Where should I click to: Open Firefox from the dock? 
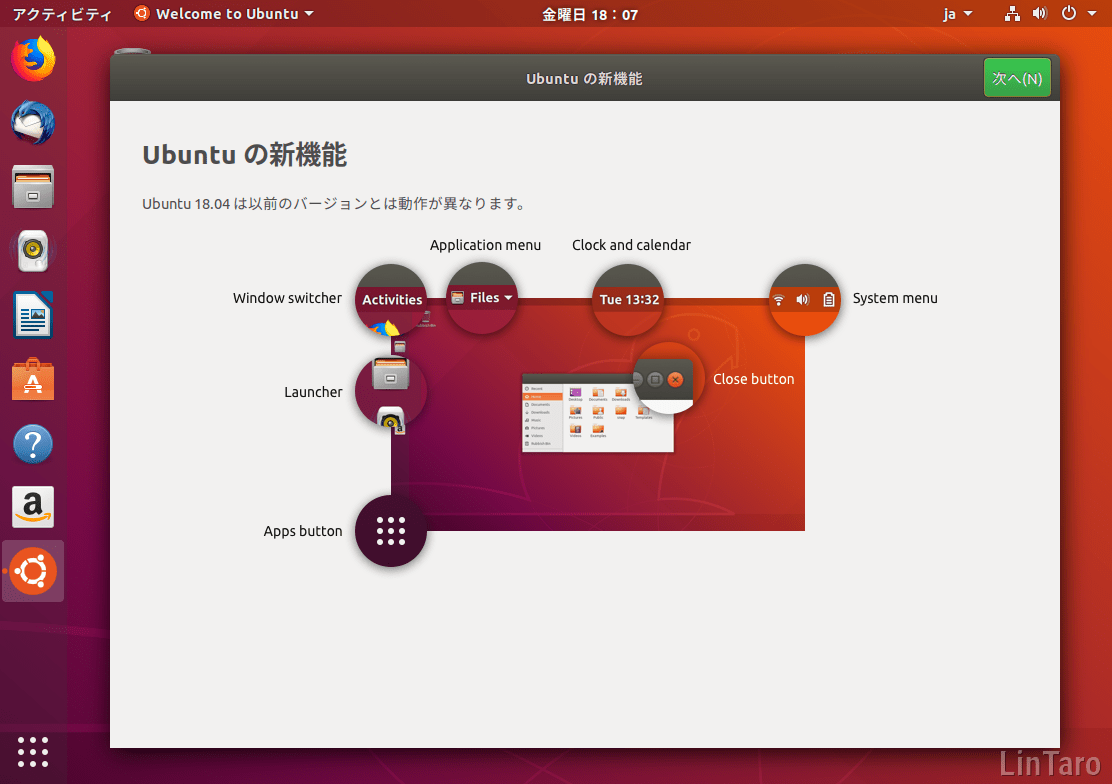point(33,59)
